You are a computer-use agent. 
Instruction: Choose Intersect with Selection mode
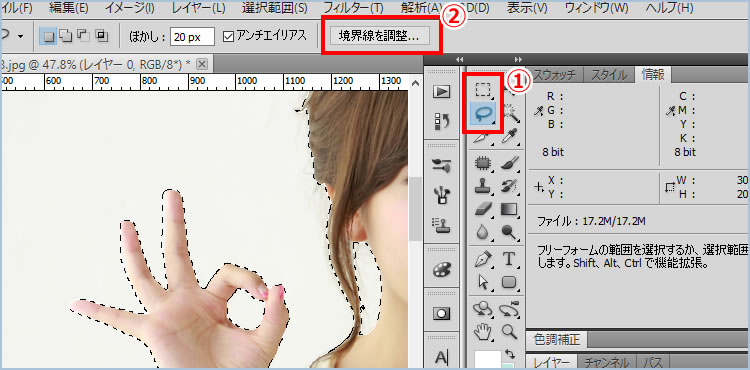pyautogui.click(x=101, y=36)
